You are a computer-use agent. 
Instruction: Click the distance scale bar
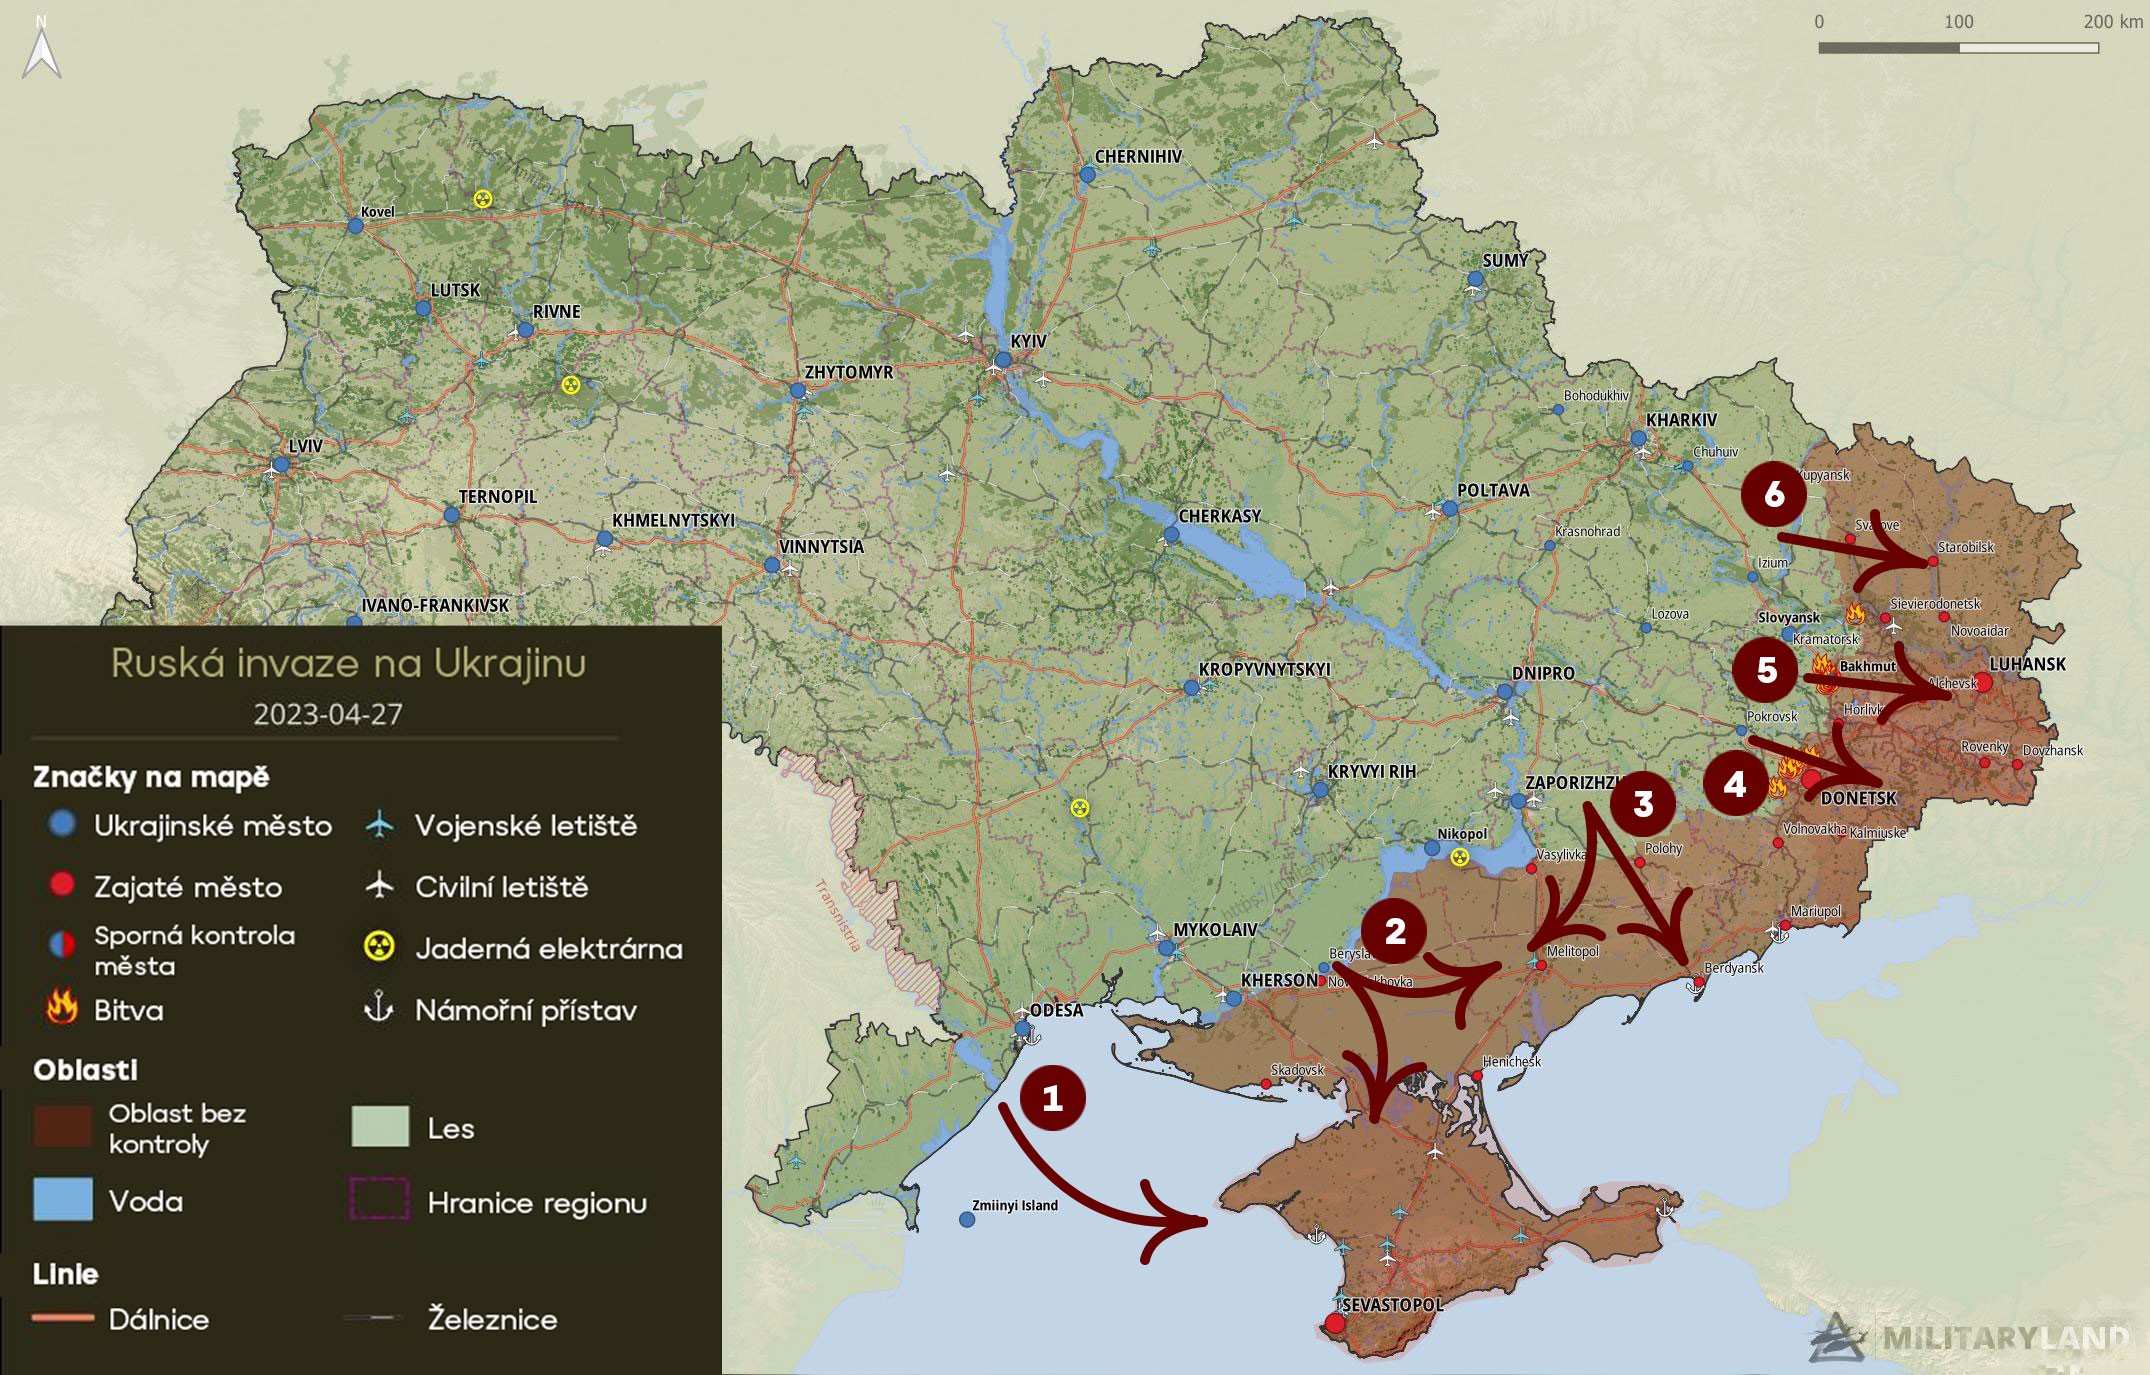(x=1958, y=48)
